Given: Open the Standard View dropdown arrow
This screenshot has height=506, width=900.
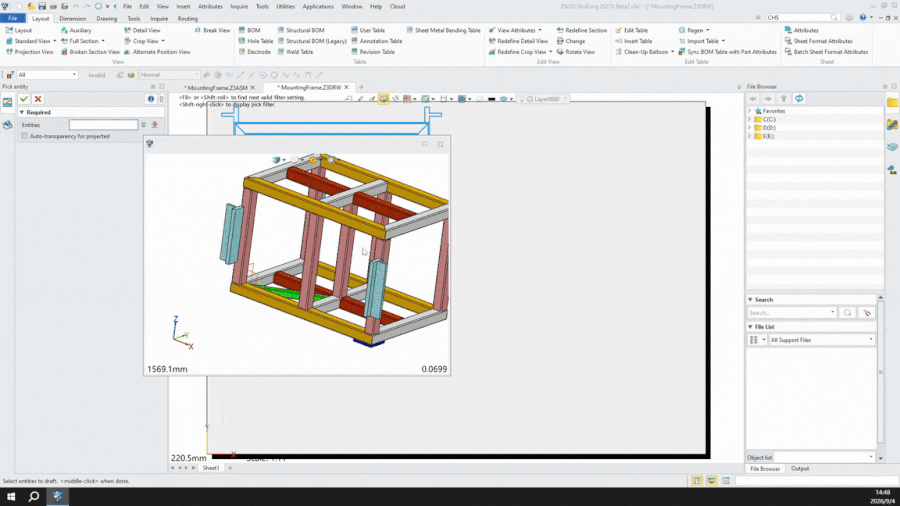Looking at the screenshot, I should pyautogui.click(x=55, y=41).
